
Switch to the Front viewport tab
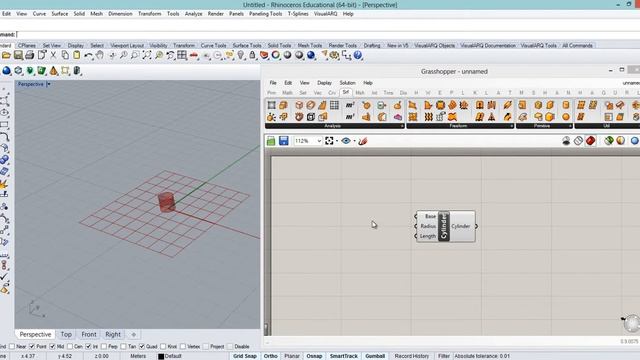(89, 334)
